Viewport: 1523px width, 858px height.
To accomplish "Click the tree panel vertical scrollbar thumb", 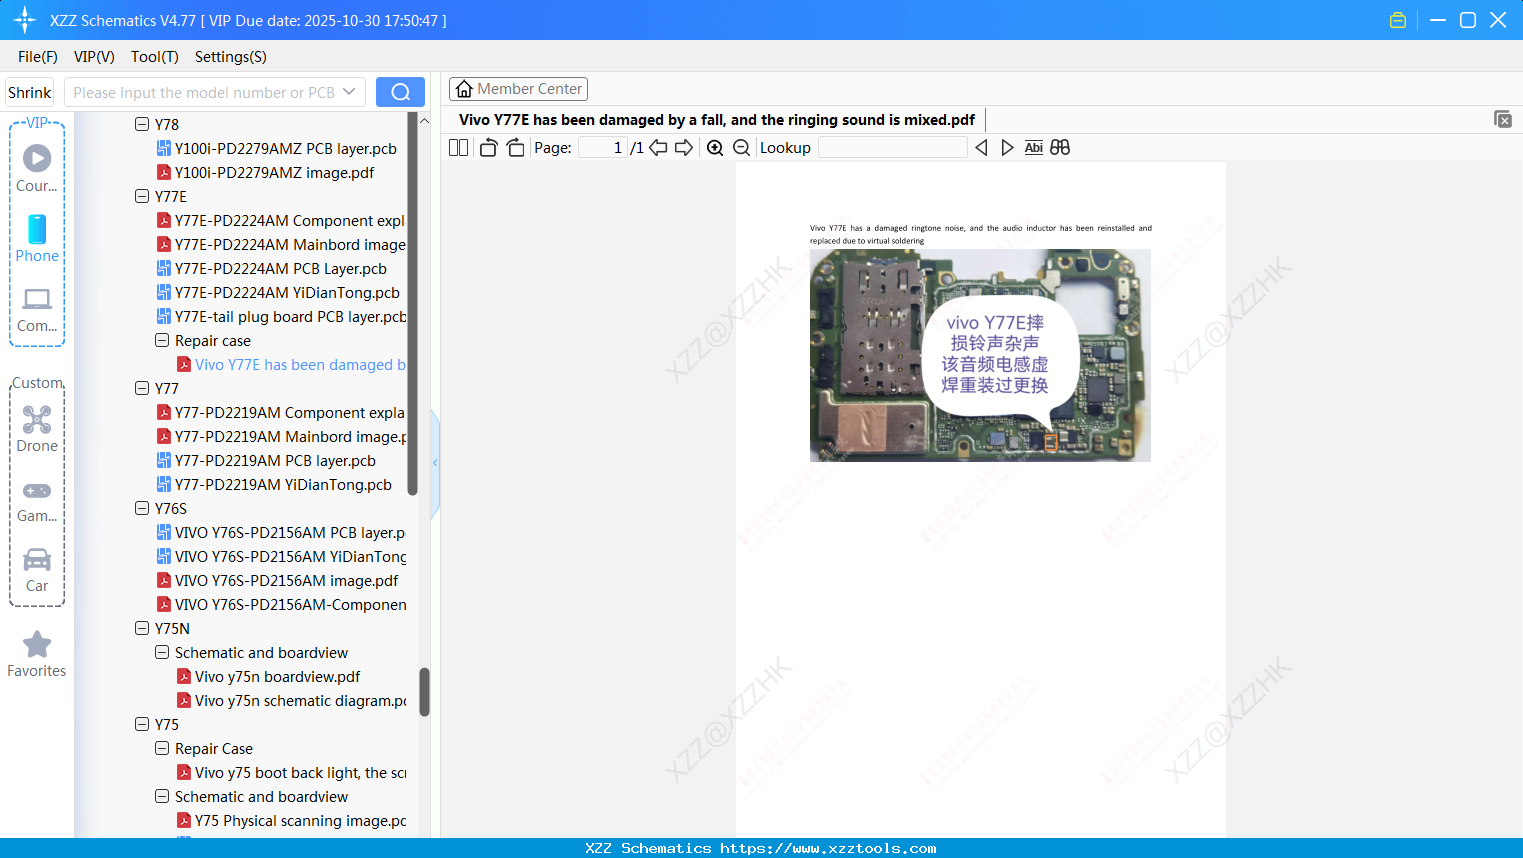I will tap(424, 692).
